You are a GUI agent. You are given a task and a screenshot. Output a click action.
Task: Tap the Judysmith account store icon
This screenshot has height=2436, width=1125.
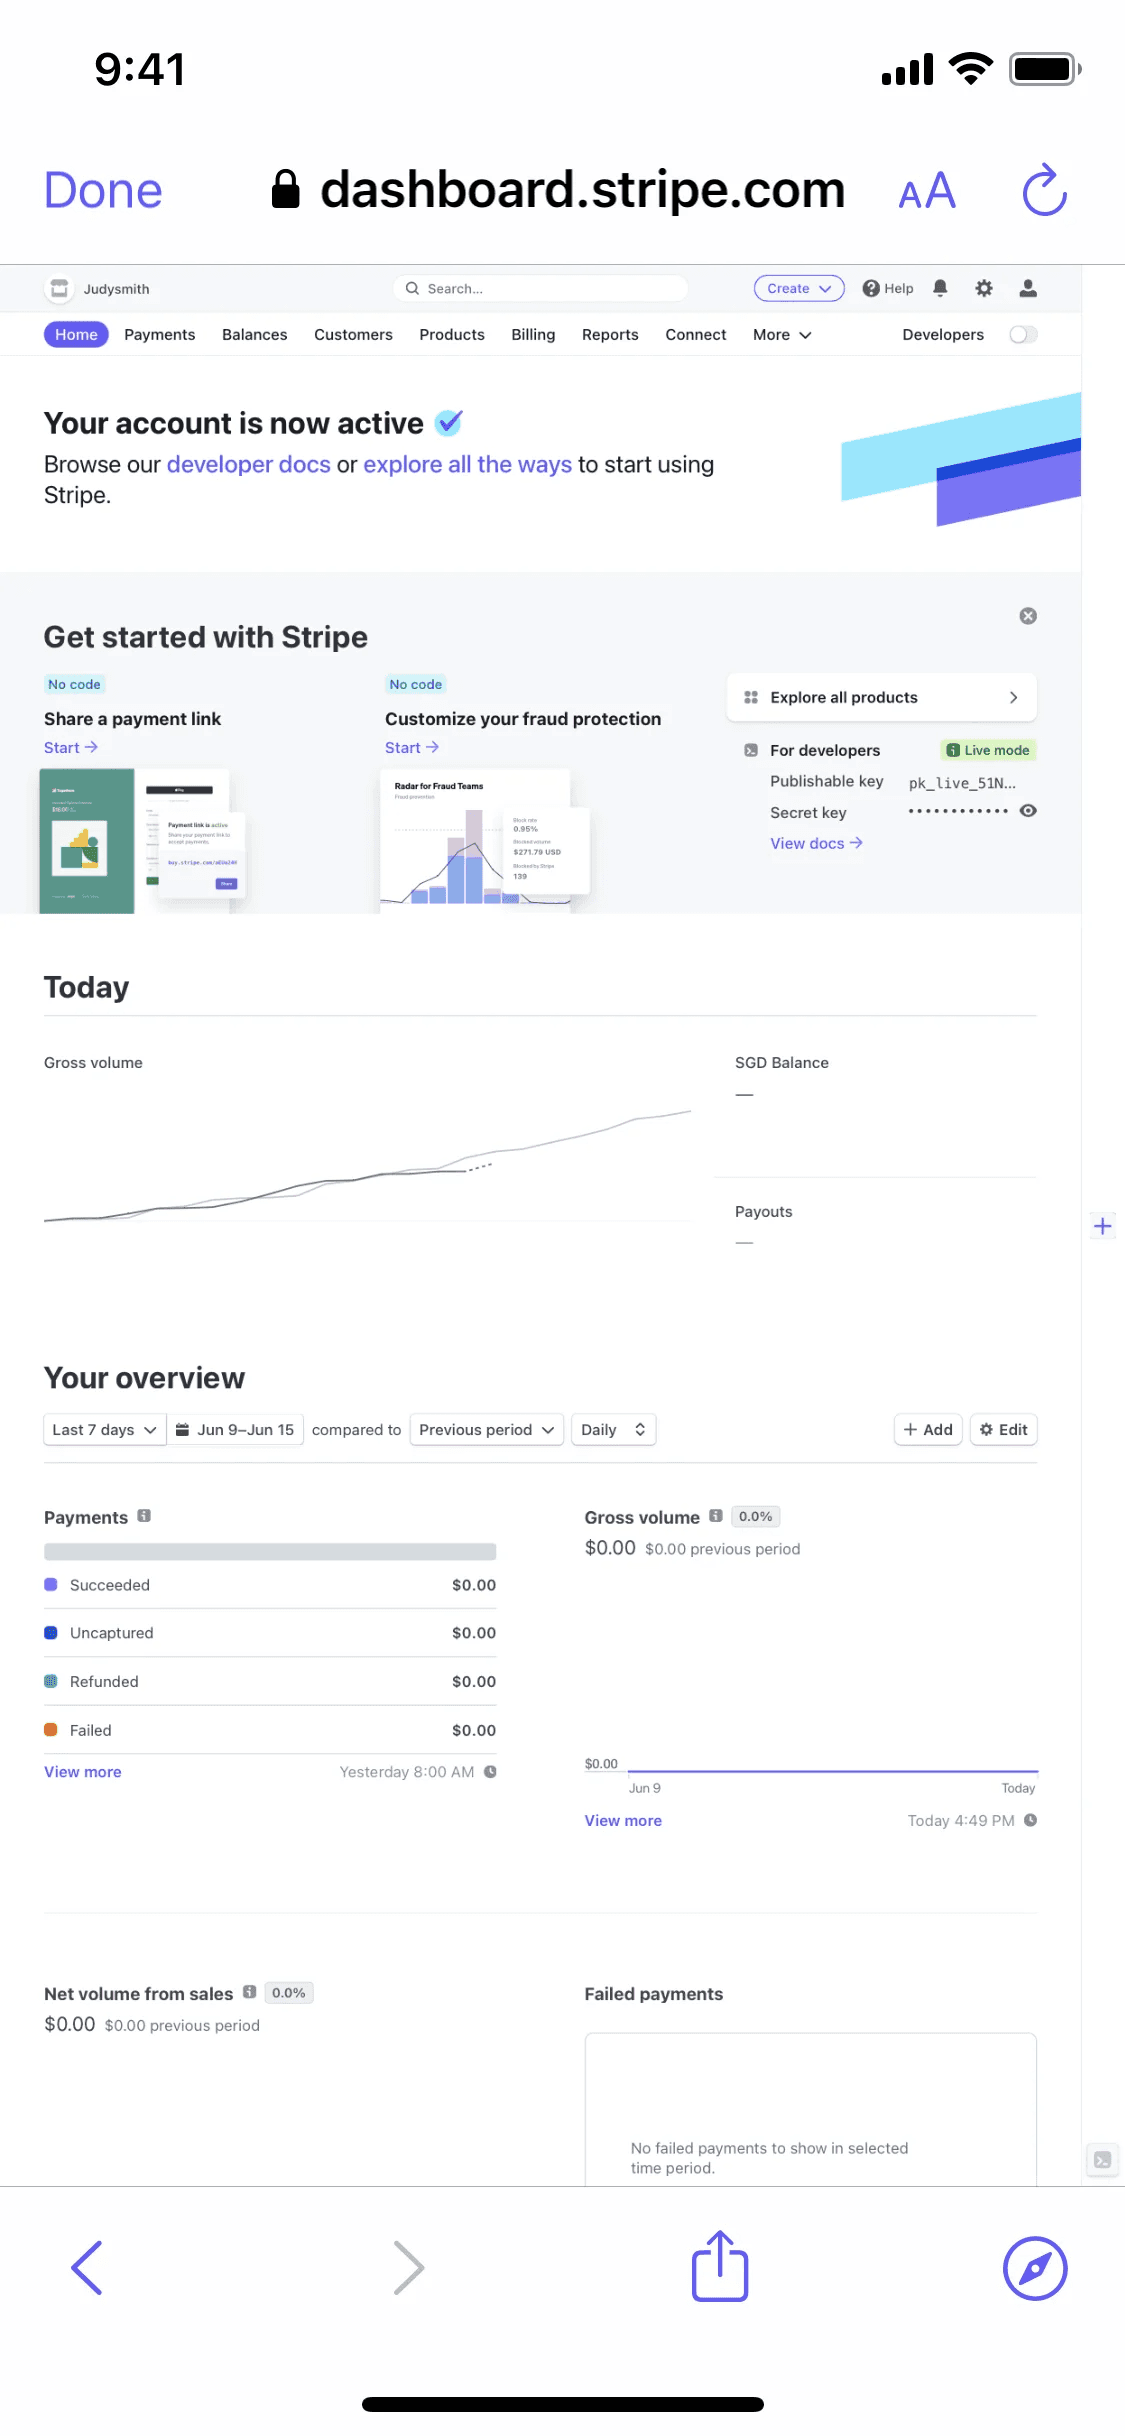click(60, 289)
